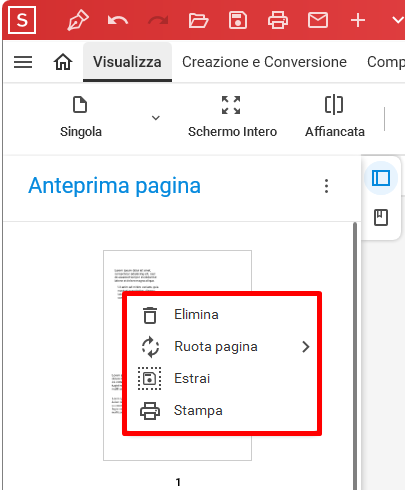Image resolution: width=405 pixels, height=490 pixels.
Task: Click the printer icon in the red toolbar
Action: click(278, 20)
